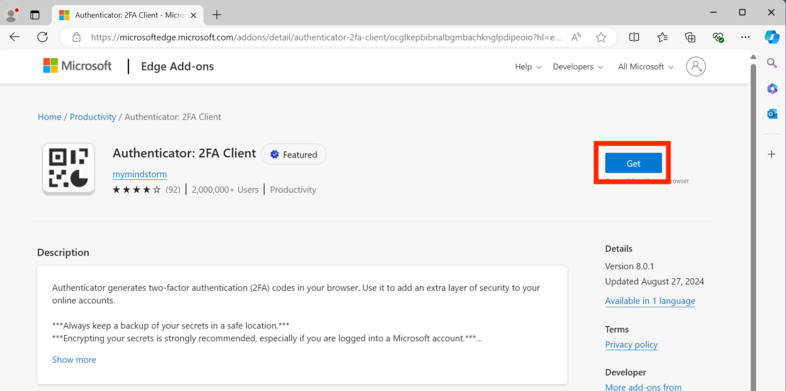
Task: Open the Settings and more ellipsis
Action: 745,37
